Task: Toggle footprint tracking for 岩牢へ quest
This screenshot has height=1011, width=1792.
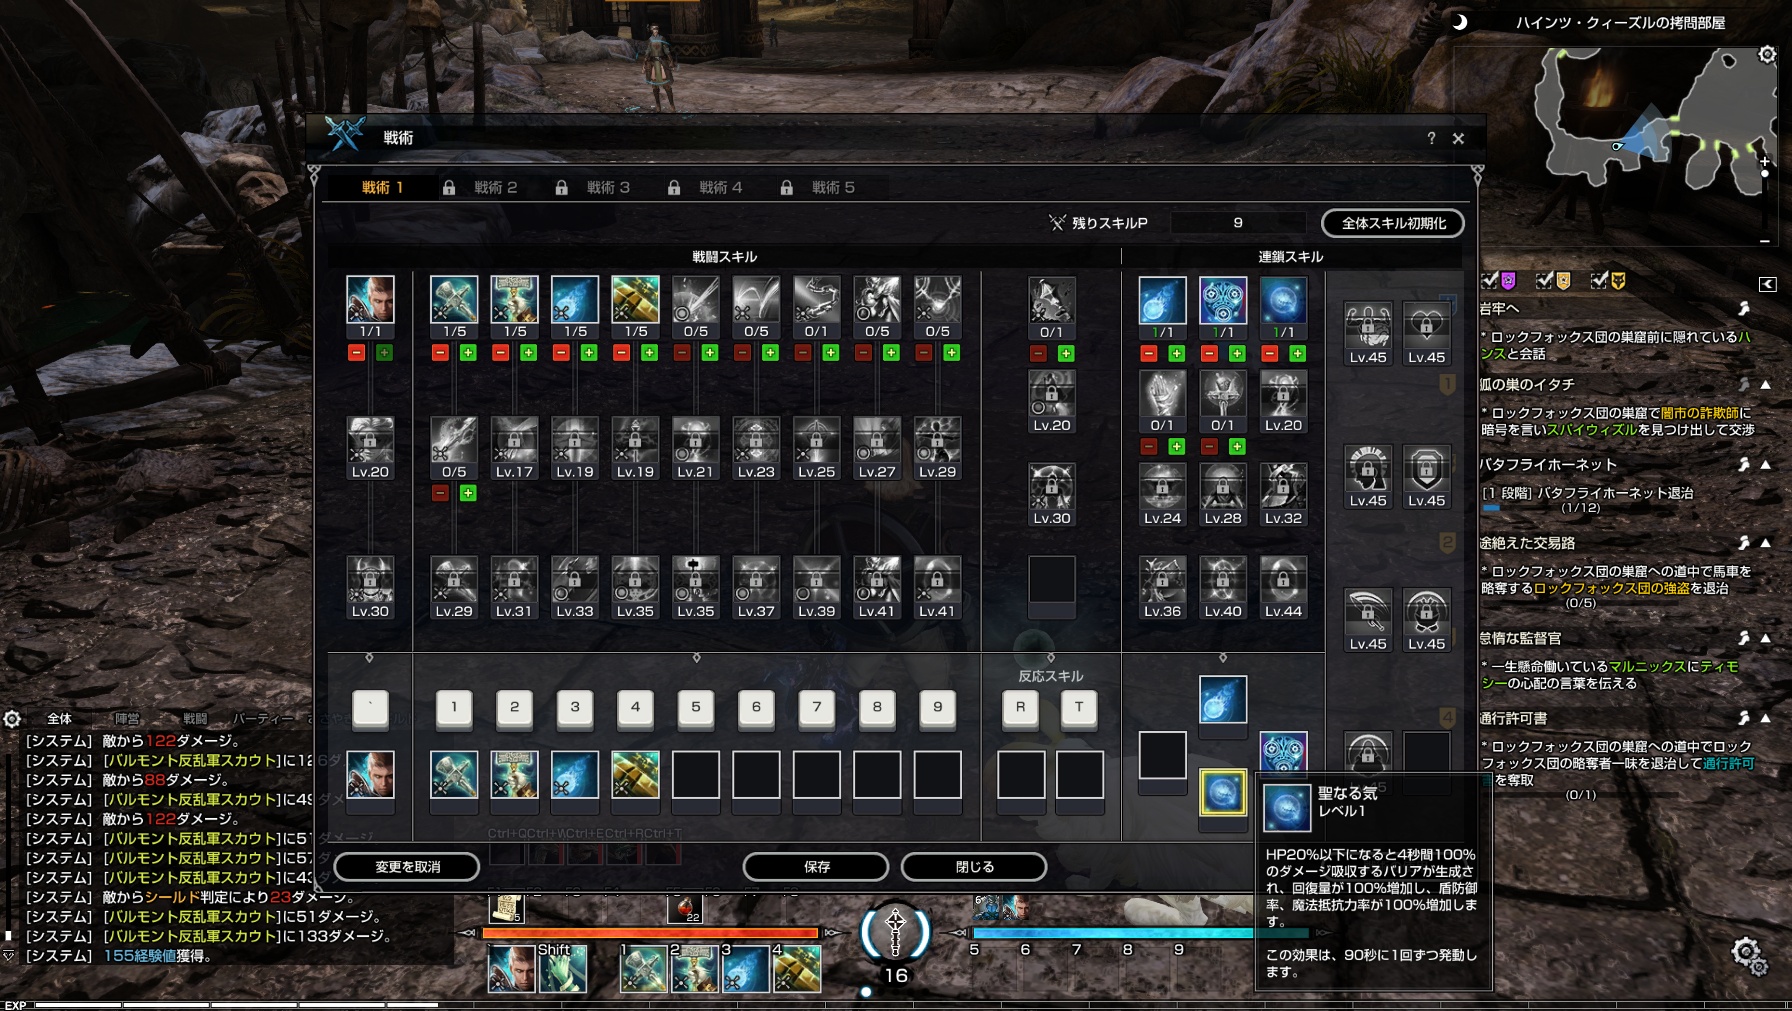Action: (x=1744, y=308)
